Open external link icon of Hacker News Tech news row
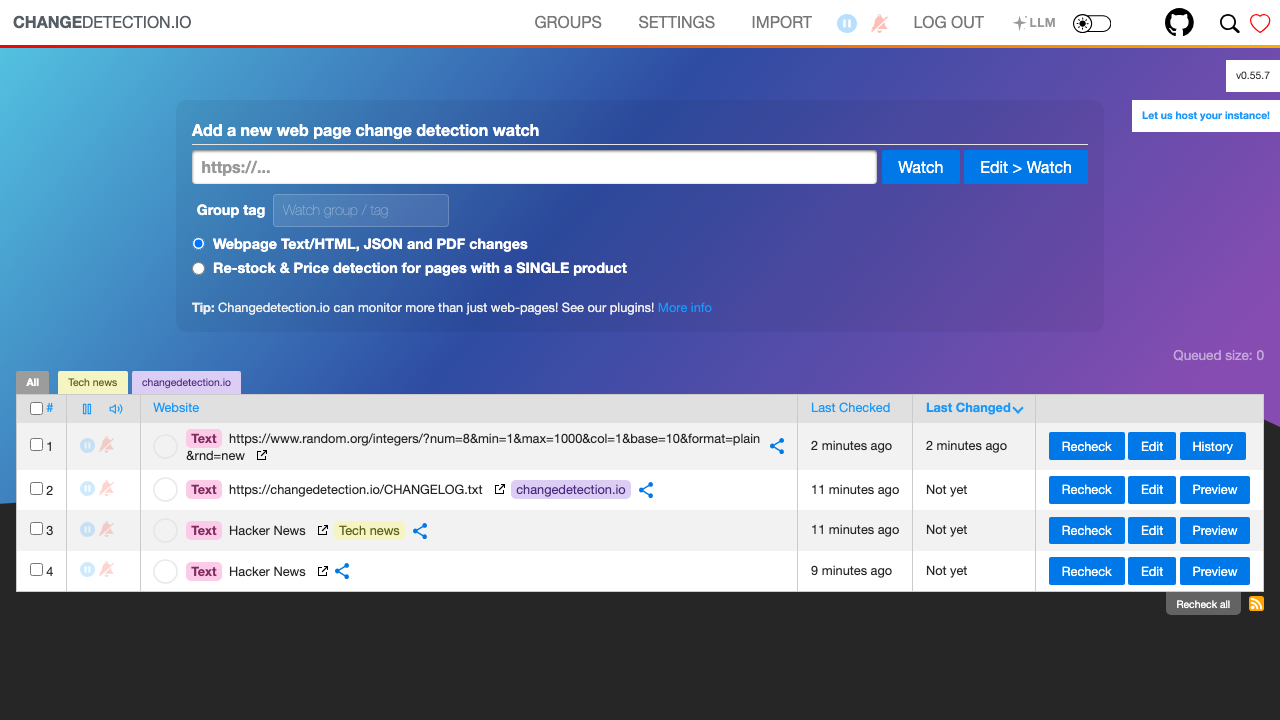The image size is (1280, 720). (323, 531)
